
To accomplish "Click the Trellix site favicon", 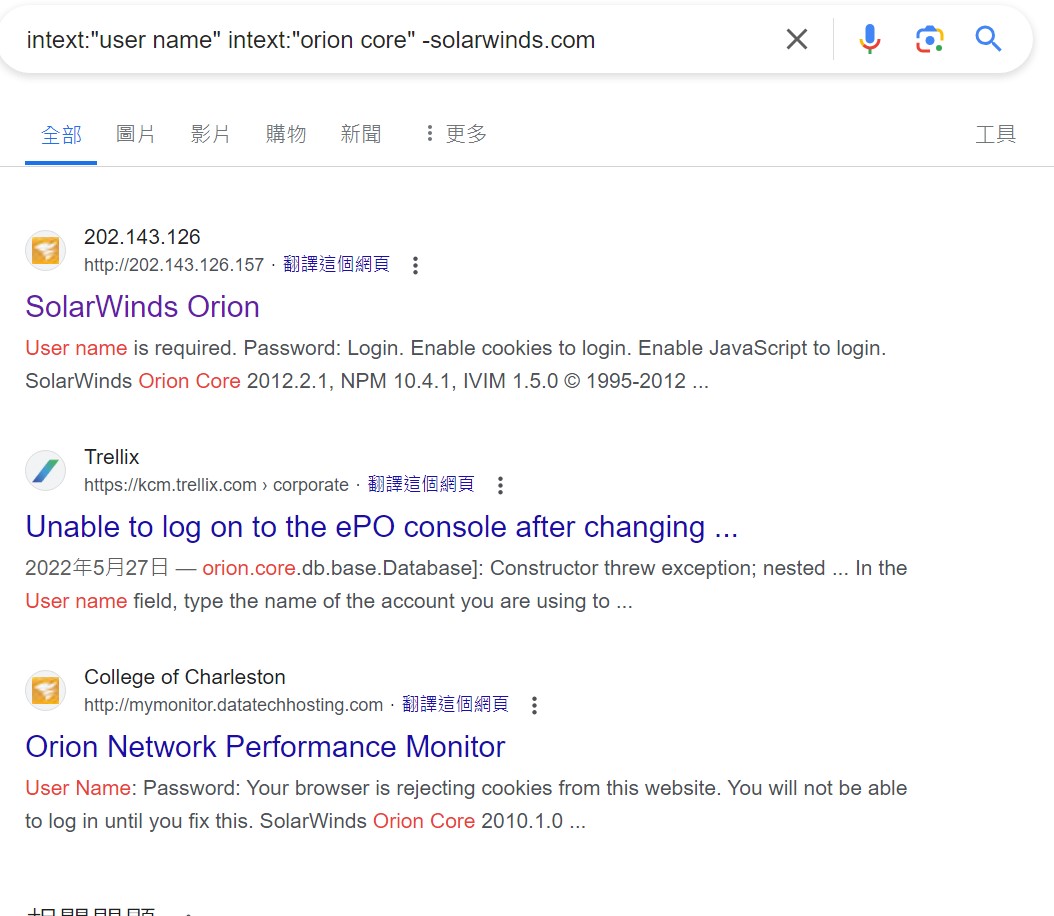I will pyautogui.click(x=45, y=470).
